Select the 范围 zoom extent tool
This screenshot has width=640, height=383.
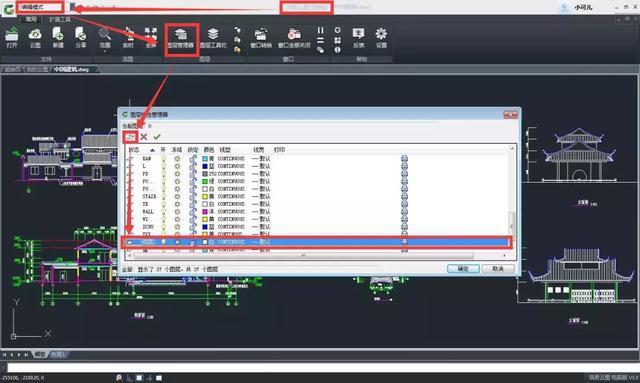click(x=105, y=38)
